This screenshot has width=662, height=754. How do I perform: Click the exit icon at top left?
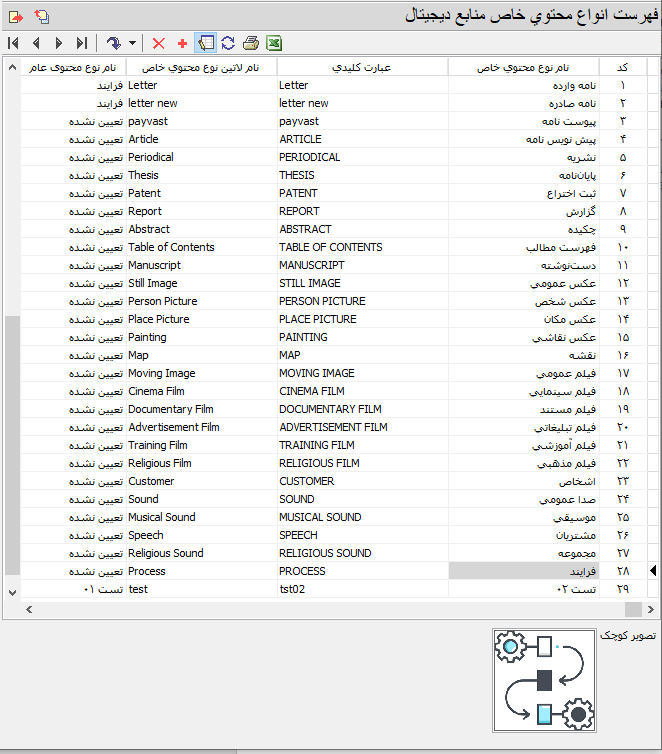16,16
